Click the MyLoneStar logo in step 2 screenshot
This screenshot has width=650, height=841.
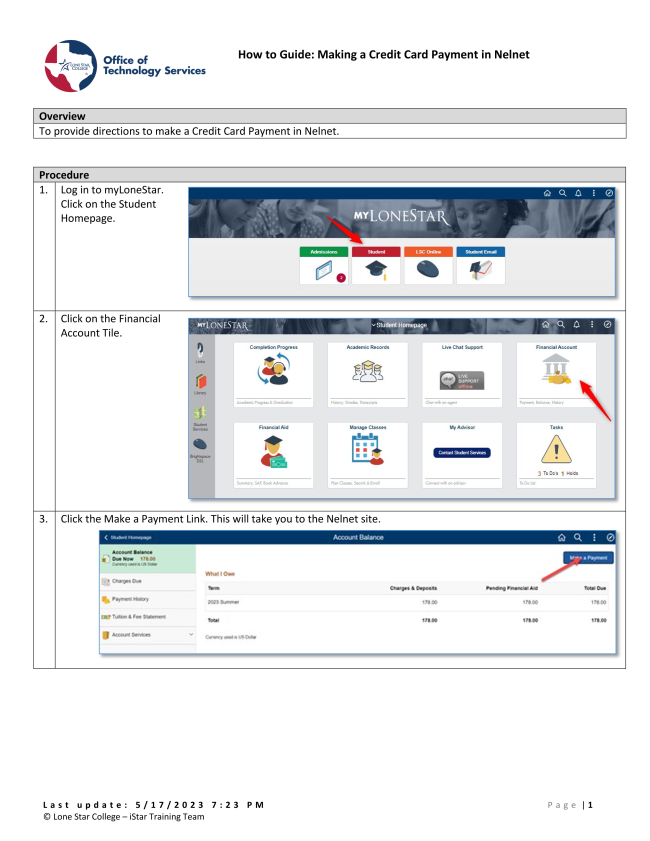click(222, 325)
